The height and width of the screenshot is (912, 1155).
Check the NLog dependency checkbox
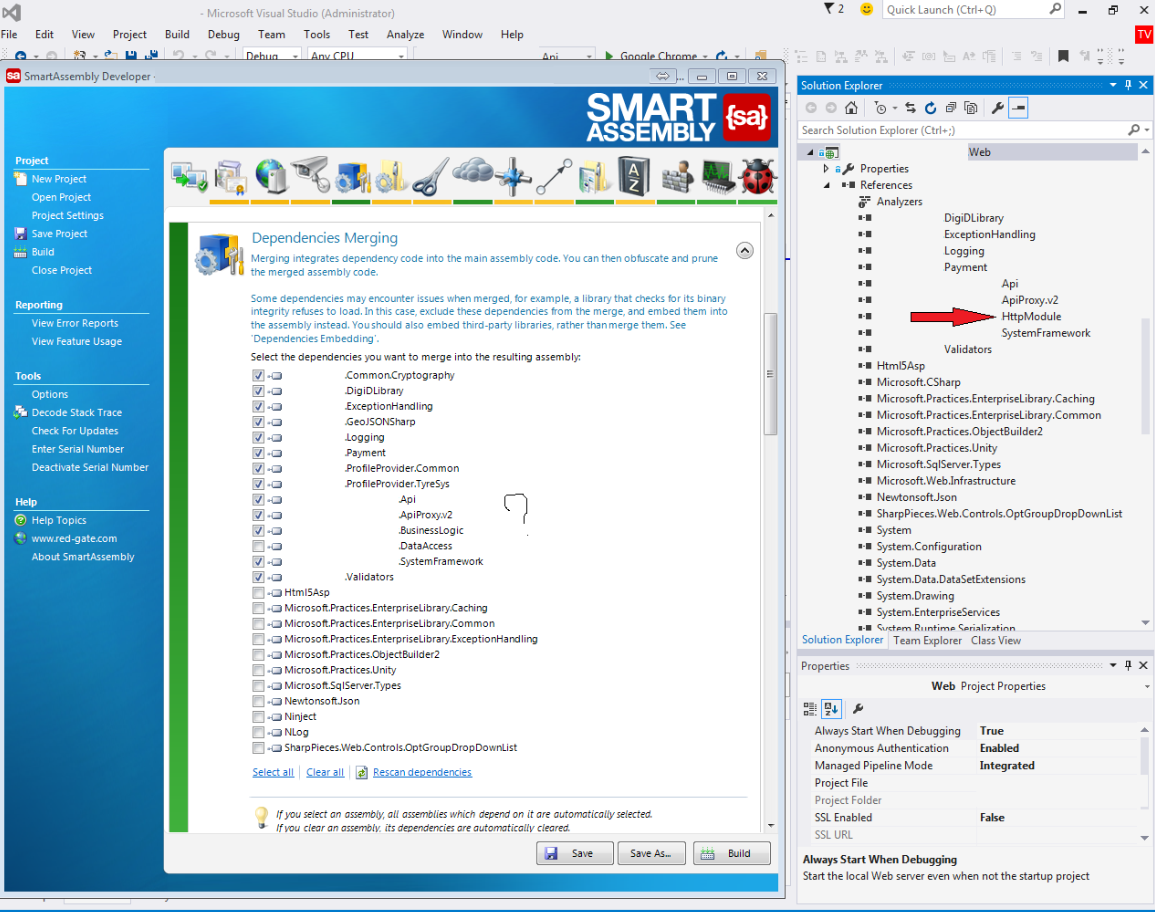(x=258, y=732)
